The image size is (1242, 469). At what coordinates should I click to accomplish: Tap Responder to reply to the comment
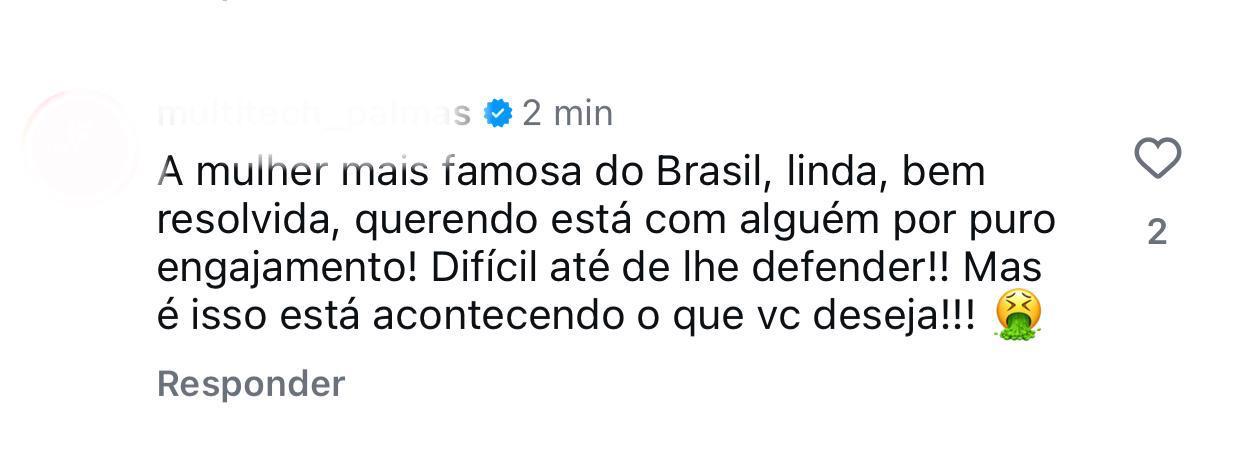pos(251,384)
